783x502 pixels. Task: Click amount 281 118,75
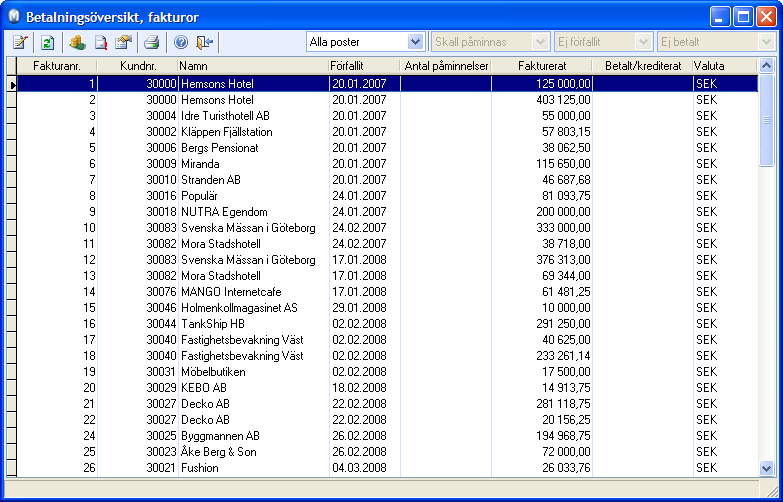563,404
